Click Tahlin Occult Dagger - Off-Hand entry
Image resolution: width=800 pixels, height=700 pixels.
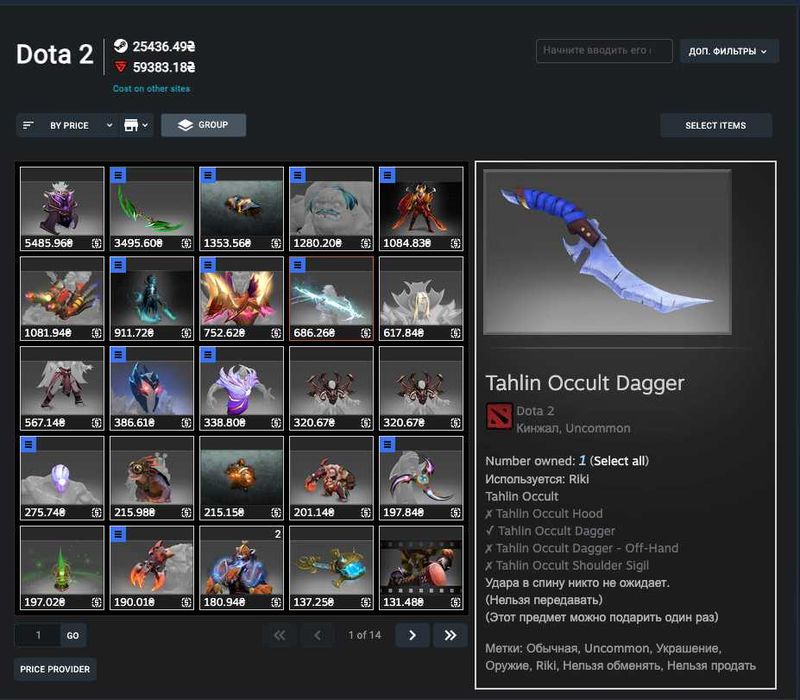coord(582,548)
